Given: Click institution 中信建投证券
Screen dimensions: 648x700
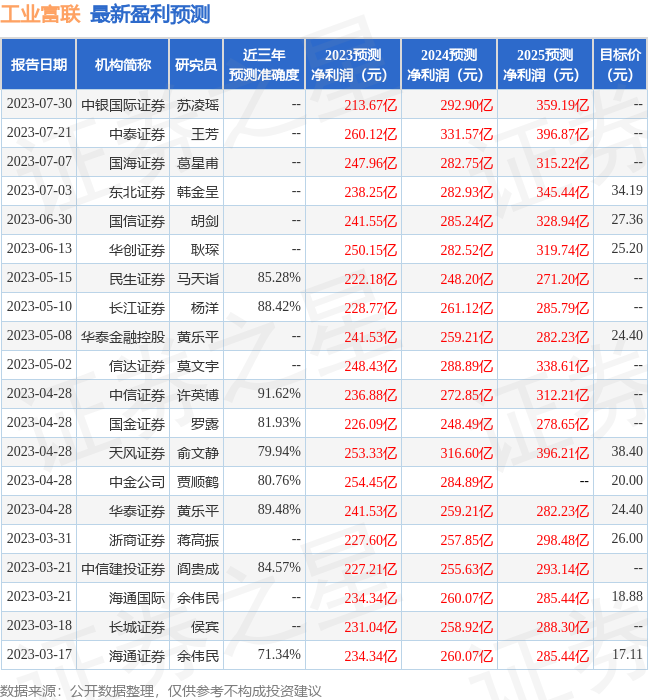Looking at the screenshot, I should [x=123, y=569].
